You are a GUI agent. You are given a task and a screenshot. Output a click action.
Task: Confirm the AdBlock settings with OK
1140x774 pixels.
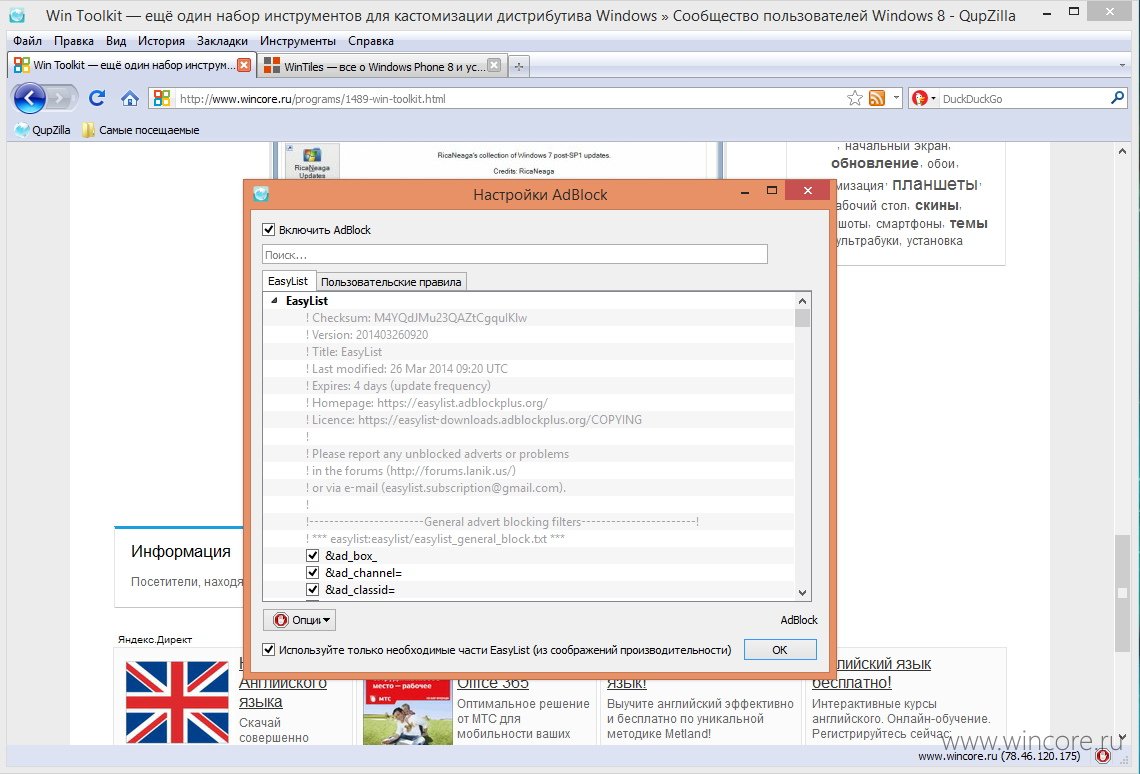tap(780, 650)
